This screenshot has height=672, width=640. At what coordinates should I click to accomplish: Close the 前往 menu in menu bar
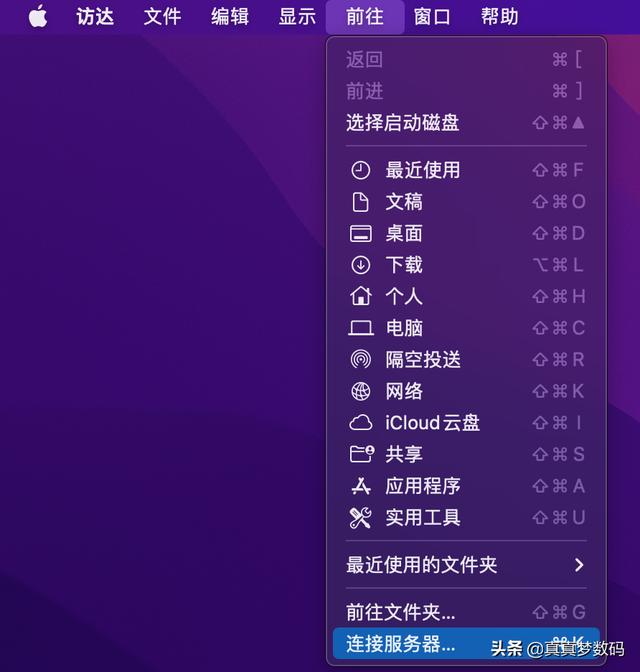pyautogui.click(x=365, y=17)
